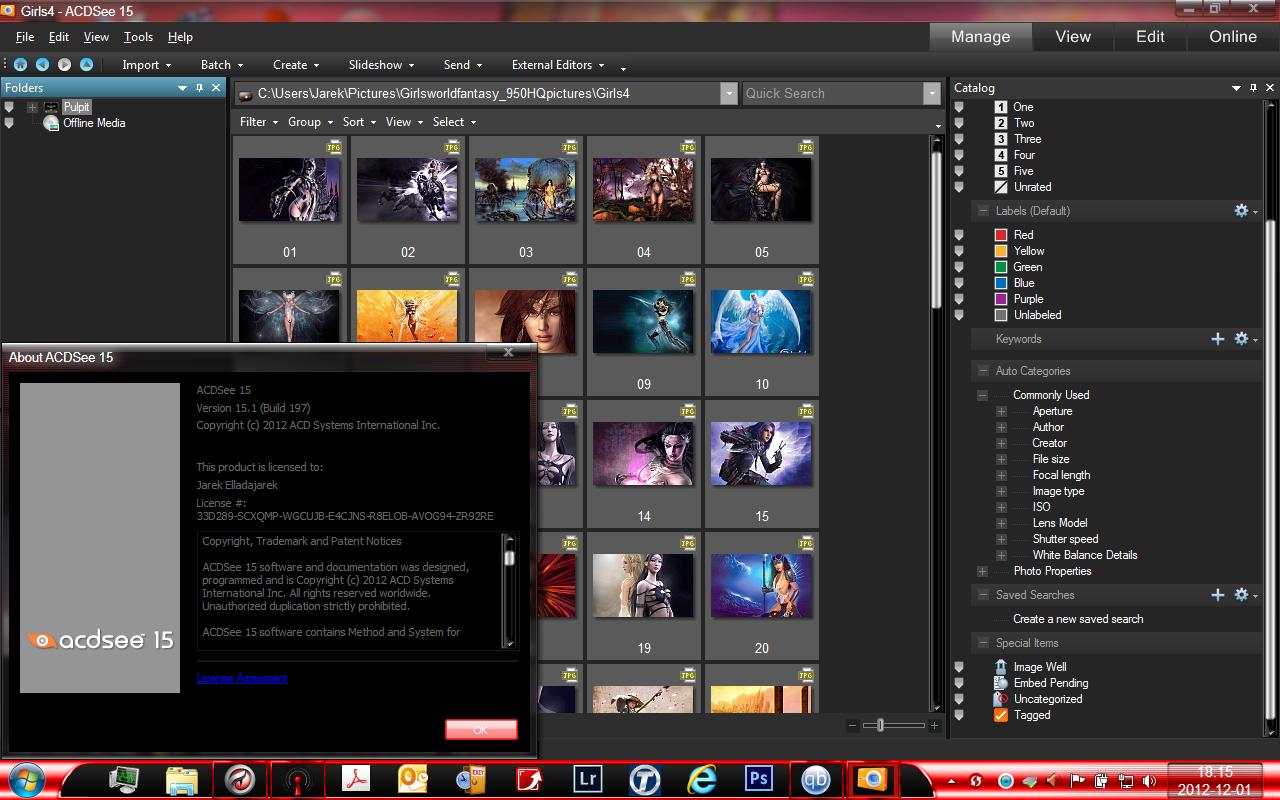Click the Up one folder icon

pos(86,64)
